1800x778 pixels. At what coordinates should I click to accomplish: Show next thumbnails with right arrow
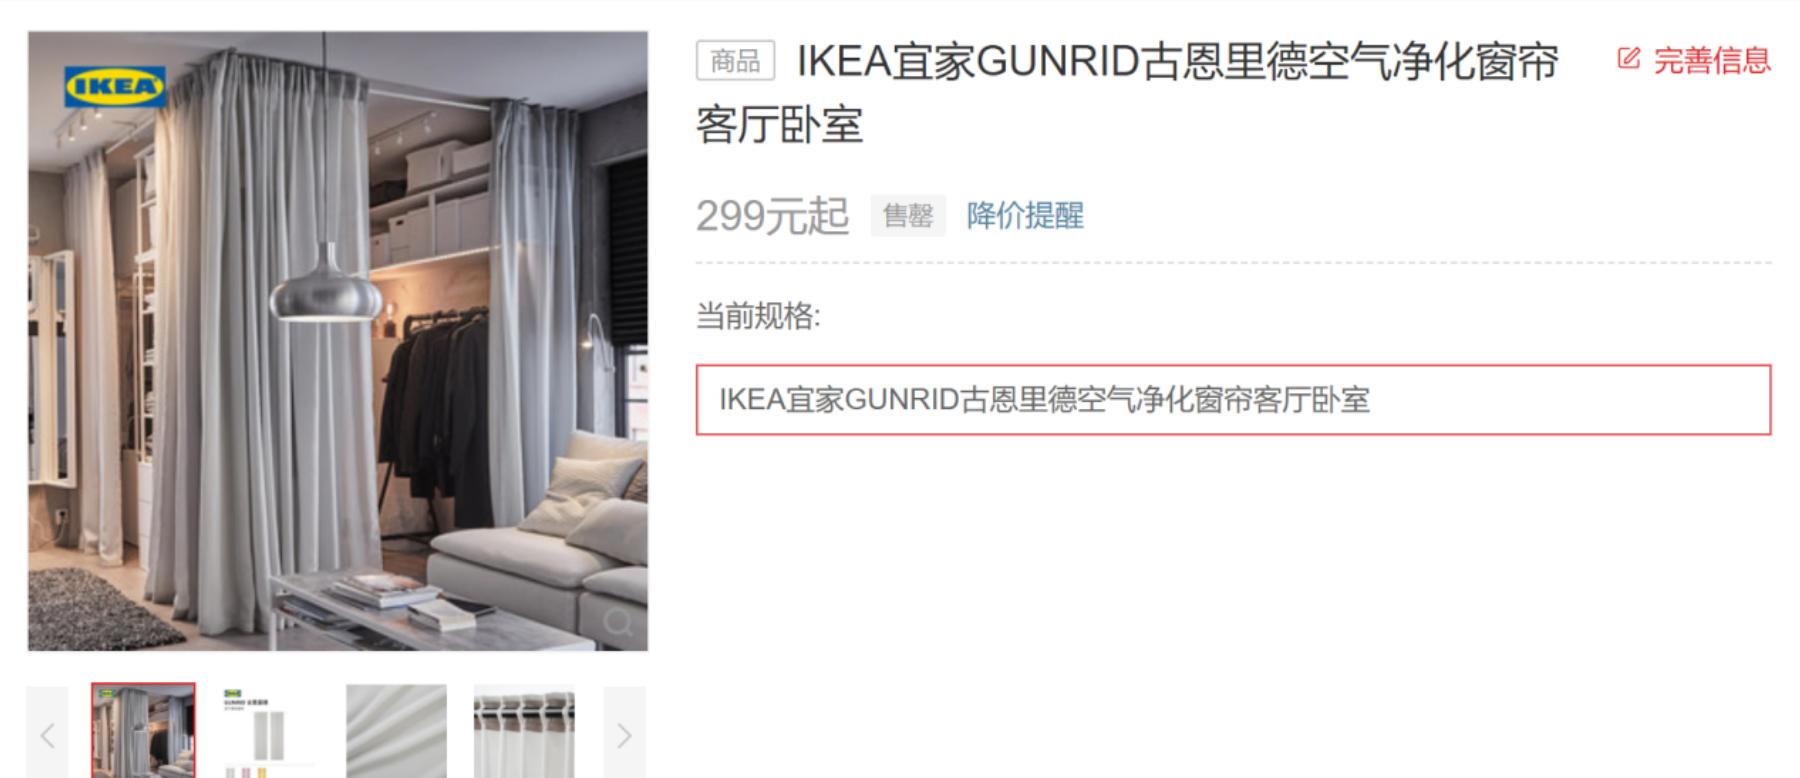coord(625,735)
